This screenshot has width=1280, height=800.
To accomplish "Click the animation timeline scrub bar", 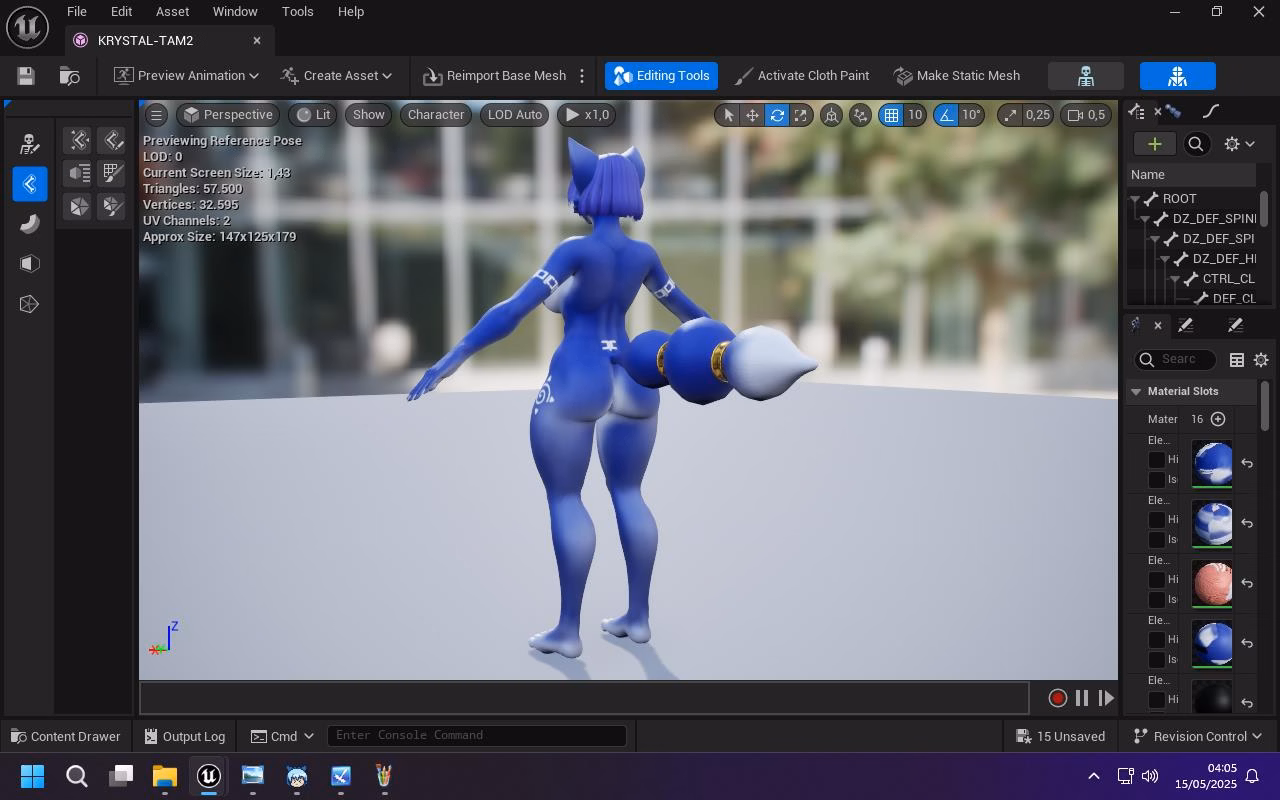I will click(584, 698).
